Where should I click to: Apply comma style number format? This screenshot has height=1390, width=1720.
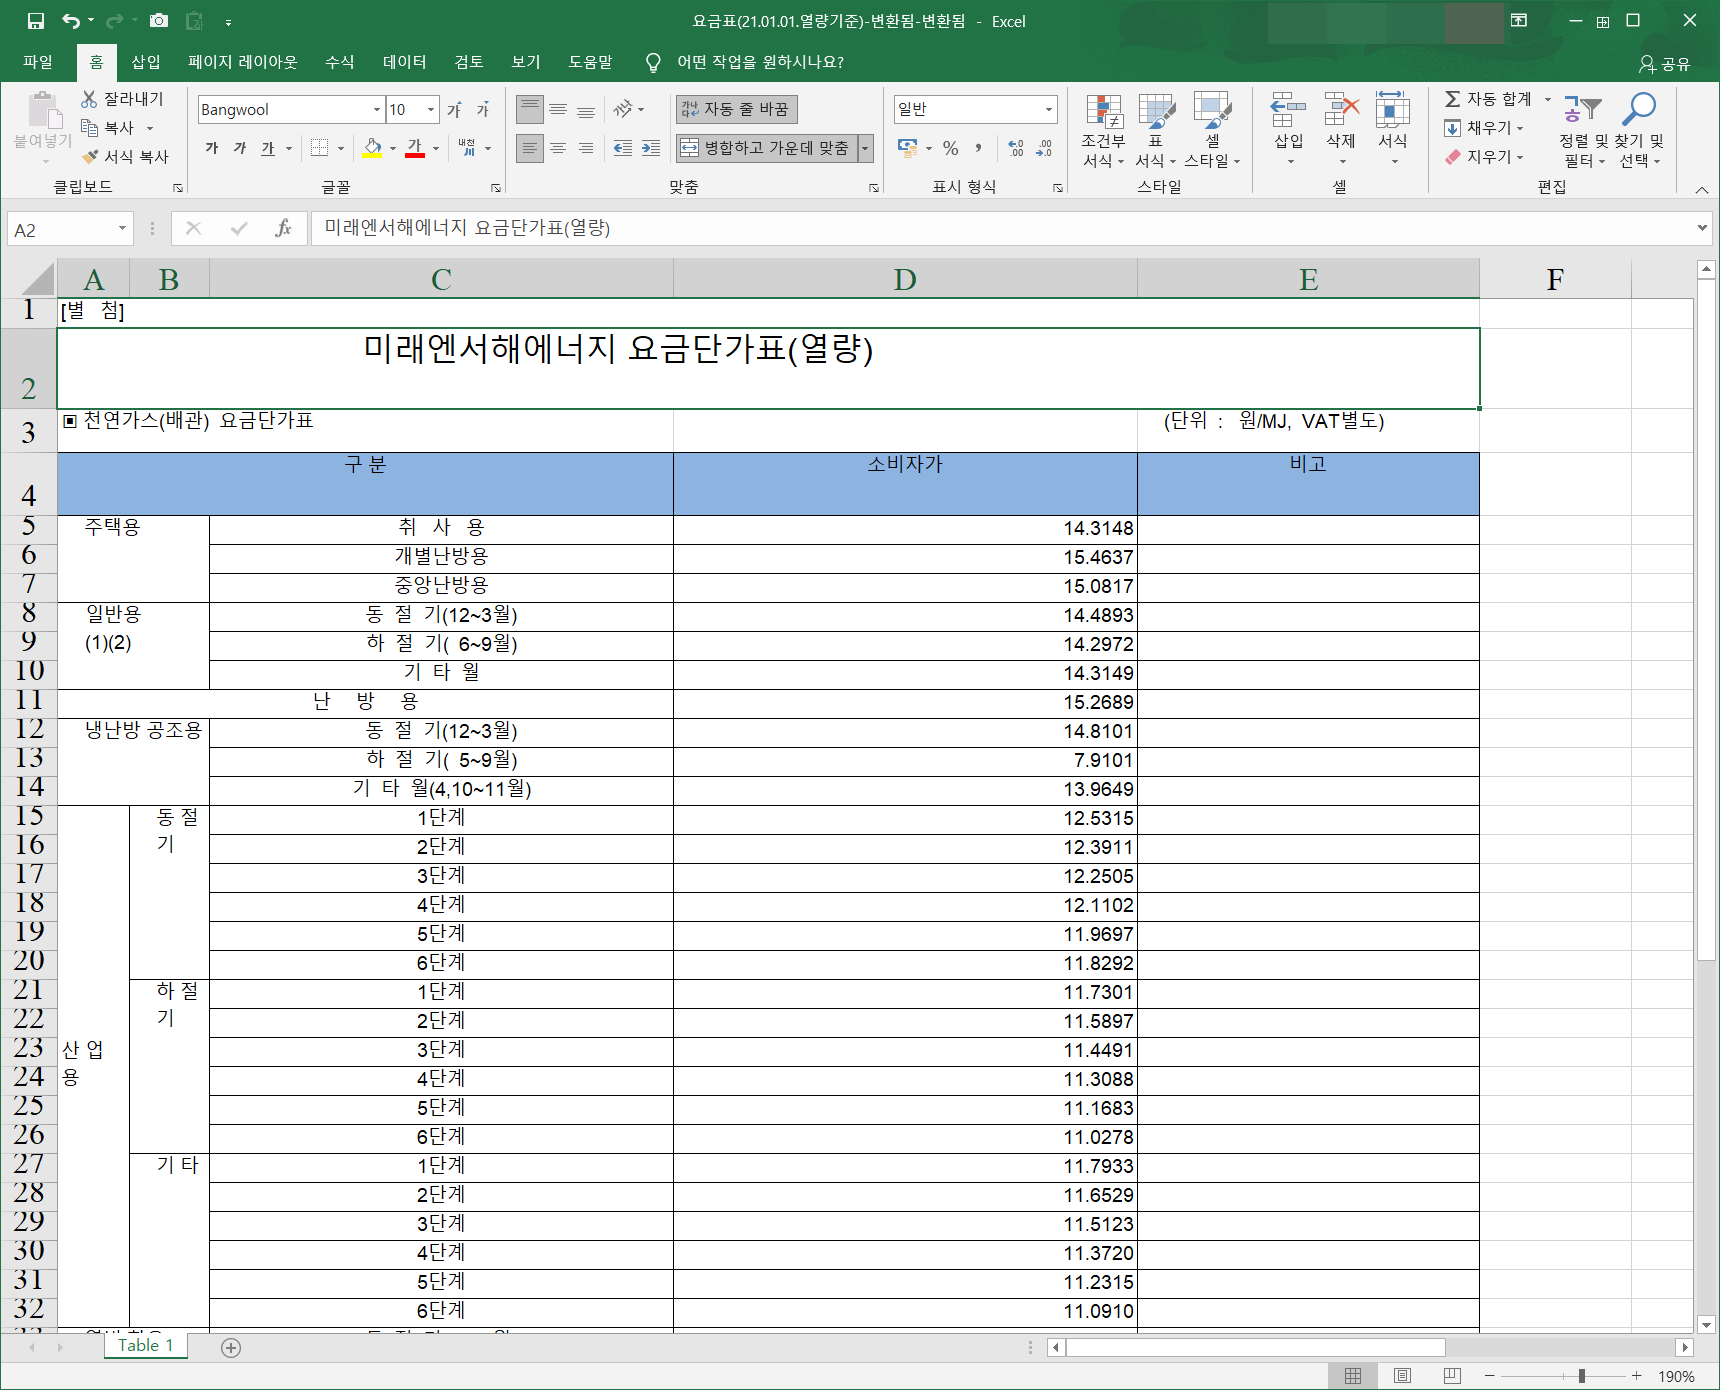pyautogui.click(x=978, y=148)
